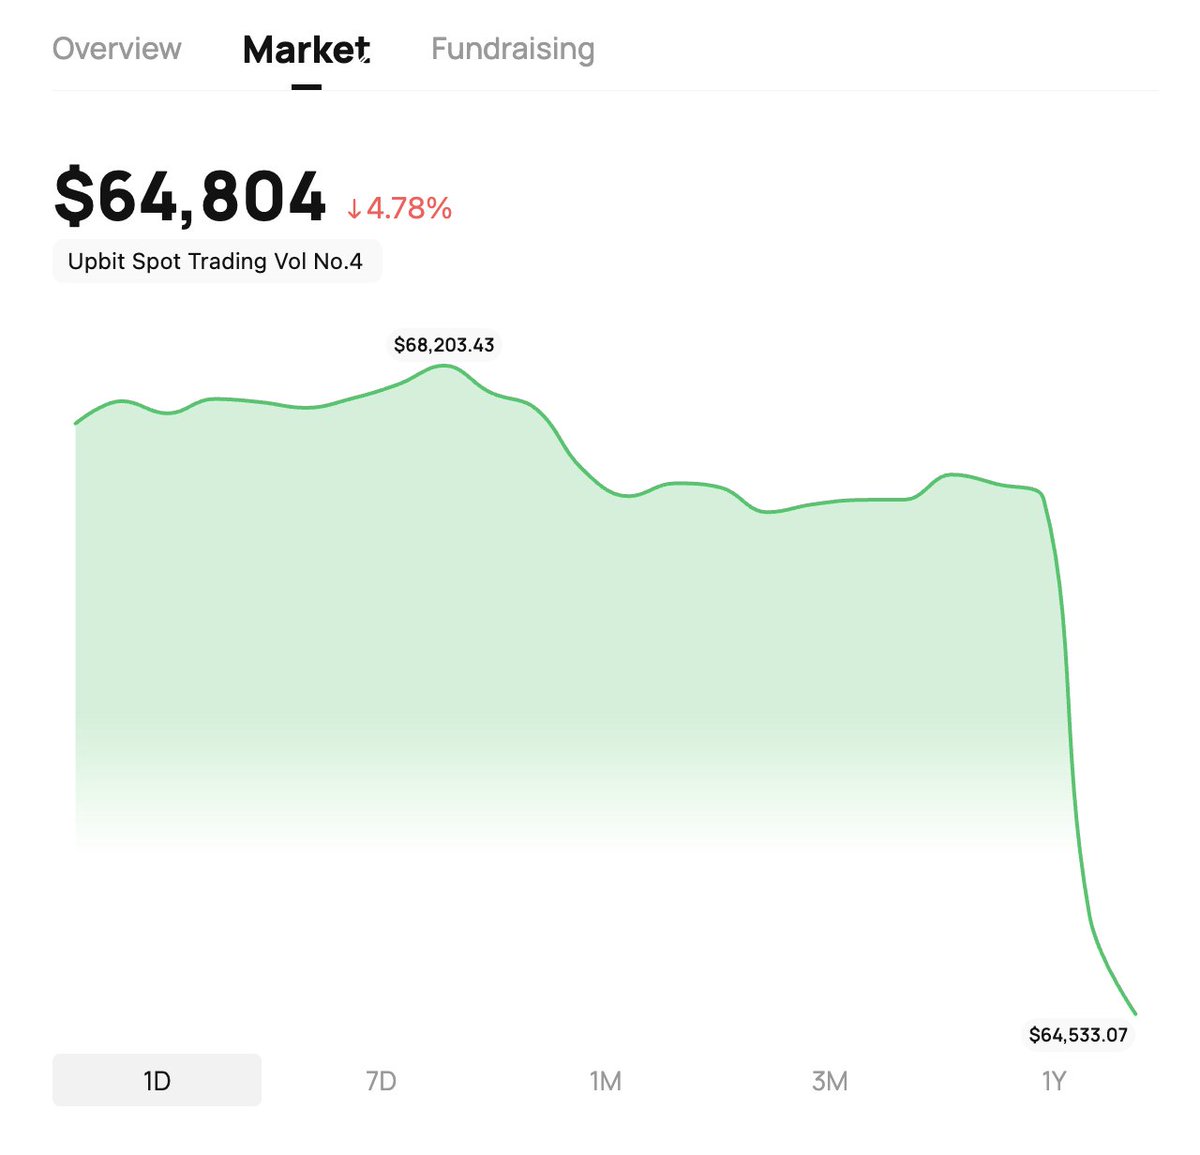The height and width of the screenshot is (1155, 1200).
Task: Click the 4.78% change percentage
Action: click(409, 208)
